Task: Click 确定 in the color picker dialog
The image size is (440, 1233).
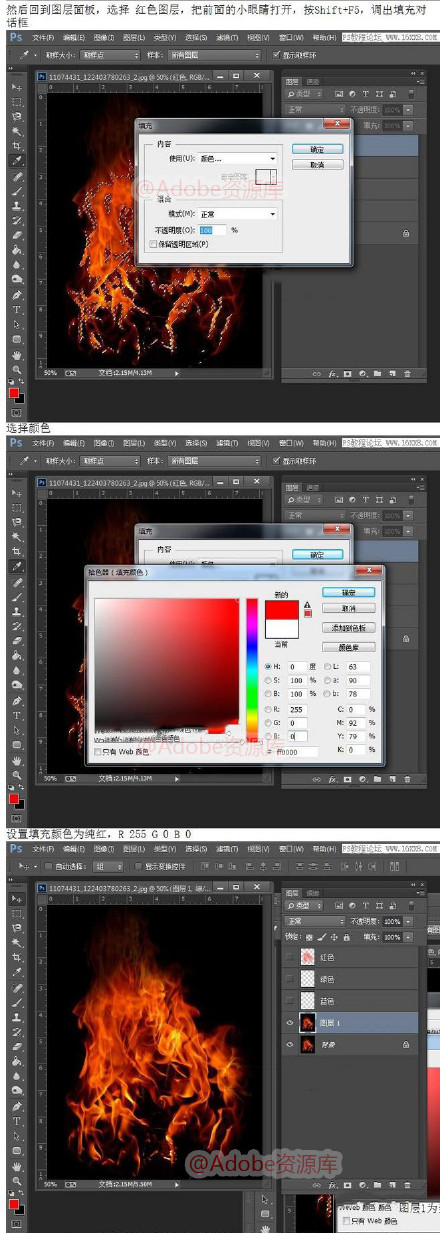Action: [x=349, y=593]
